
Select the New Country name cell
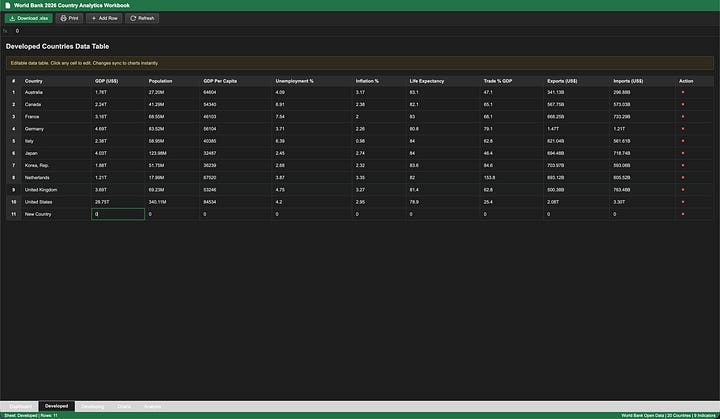click(56, 214)
